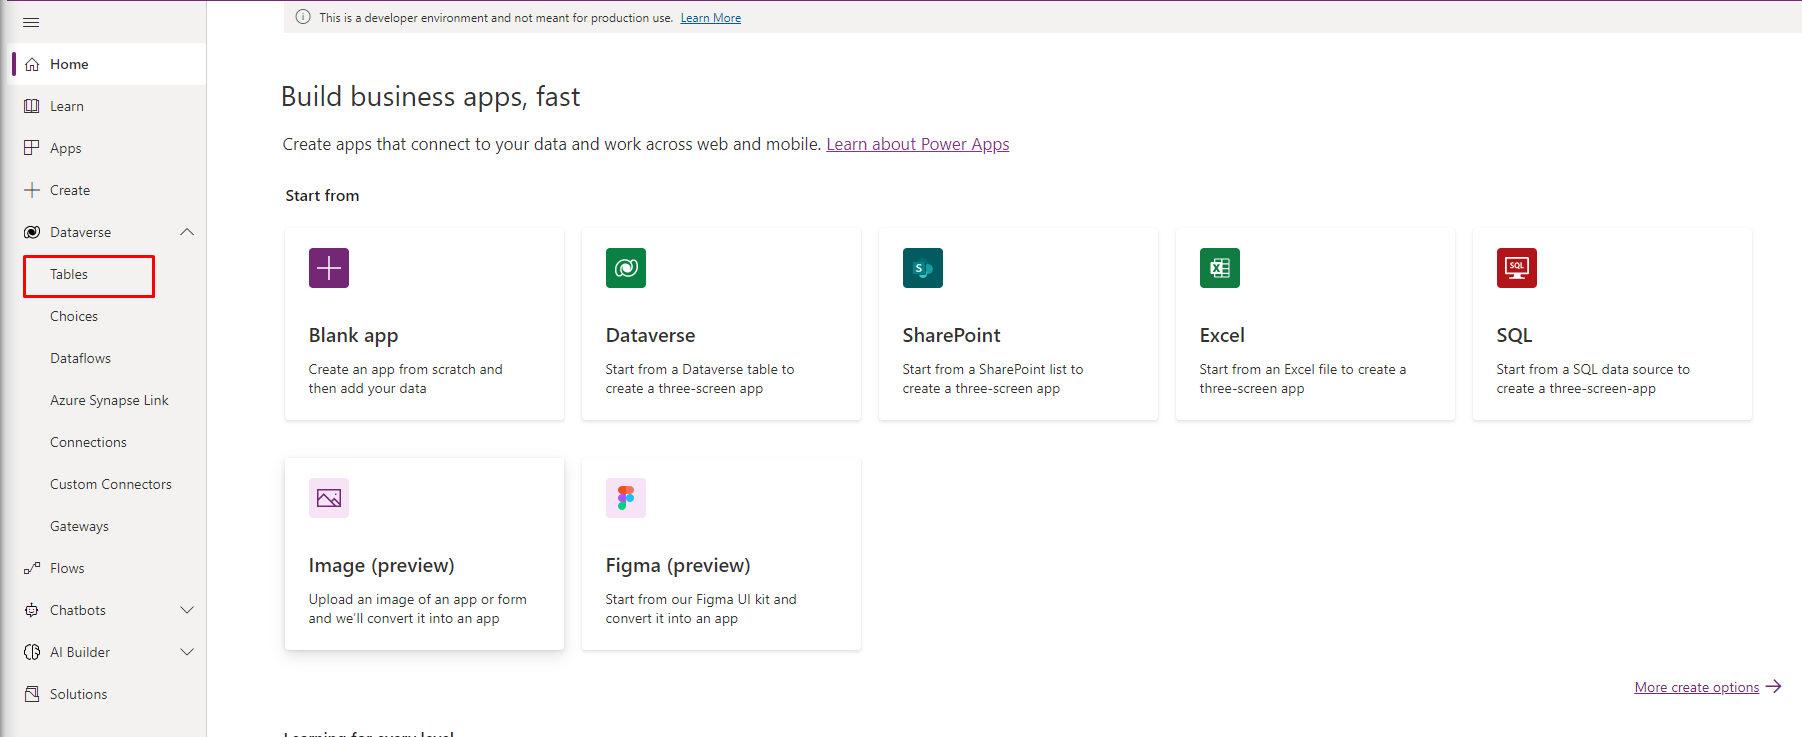Viewport: 1802px width, 737px height.
Task: Click the Chatbots robot icon
Action: click(32, 610)
